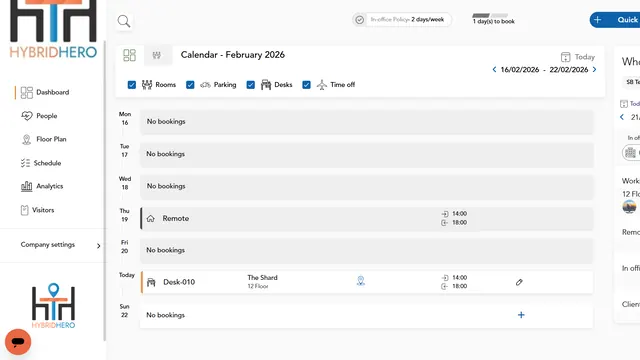Click the HybridHero logo at top
Viewport: 640px width, 360px height.
pos(53,29)
